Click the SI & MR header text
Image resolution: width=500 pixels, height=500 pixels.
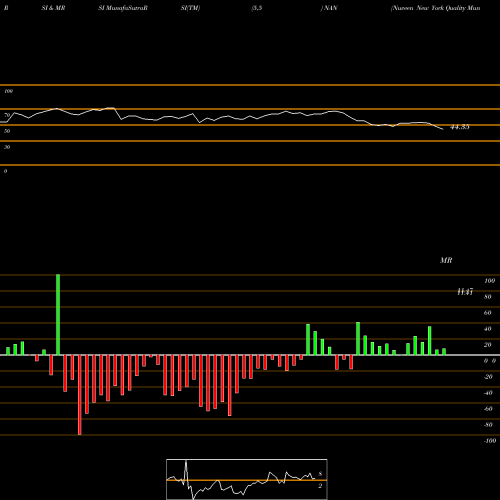[53, 8]
